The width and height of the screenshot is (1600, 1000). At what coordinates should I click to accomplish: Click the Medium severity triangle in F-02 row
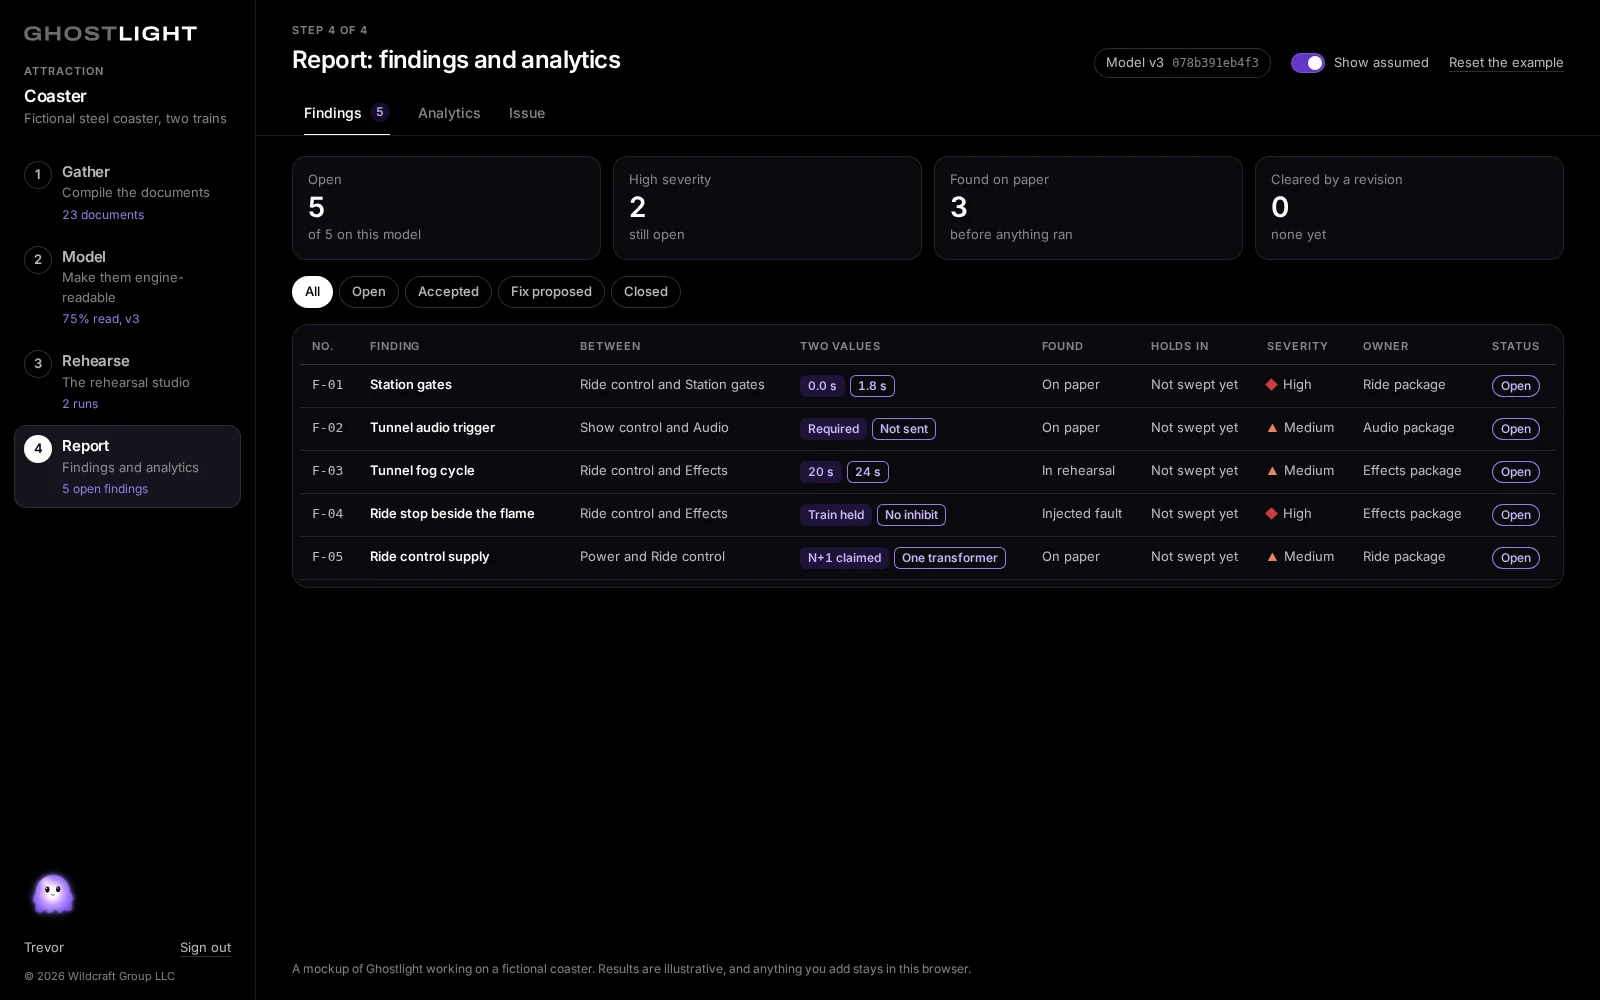click(x=1272, y=428)
